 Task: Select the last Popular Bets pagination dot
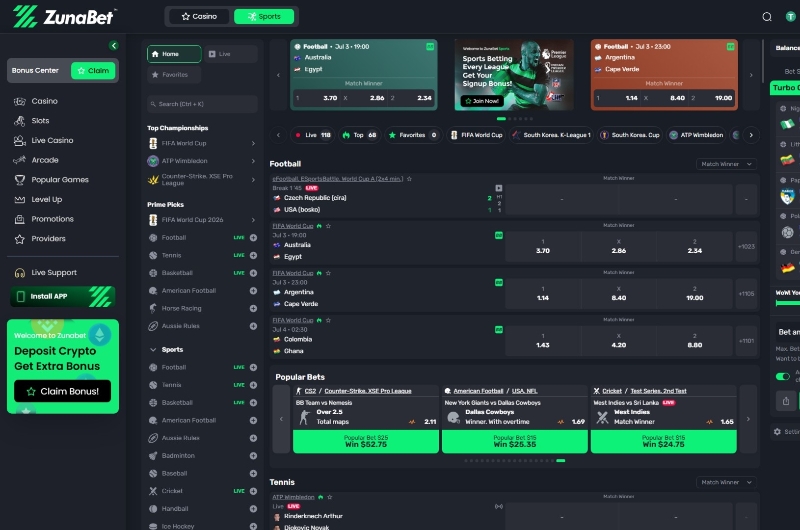pos(561,461)
